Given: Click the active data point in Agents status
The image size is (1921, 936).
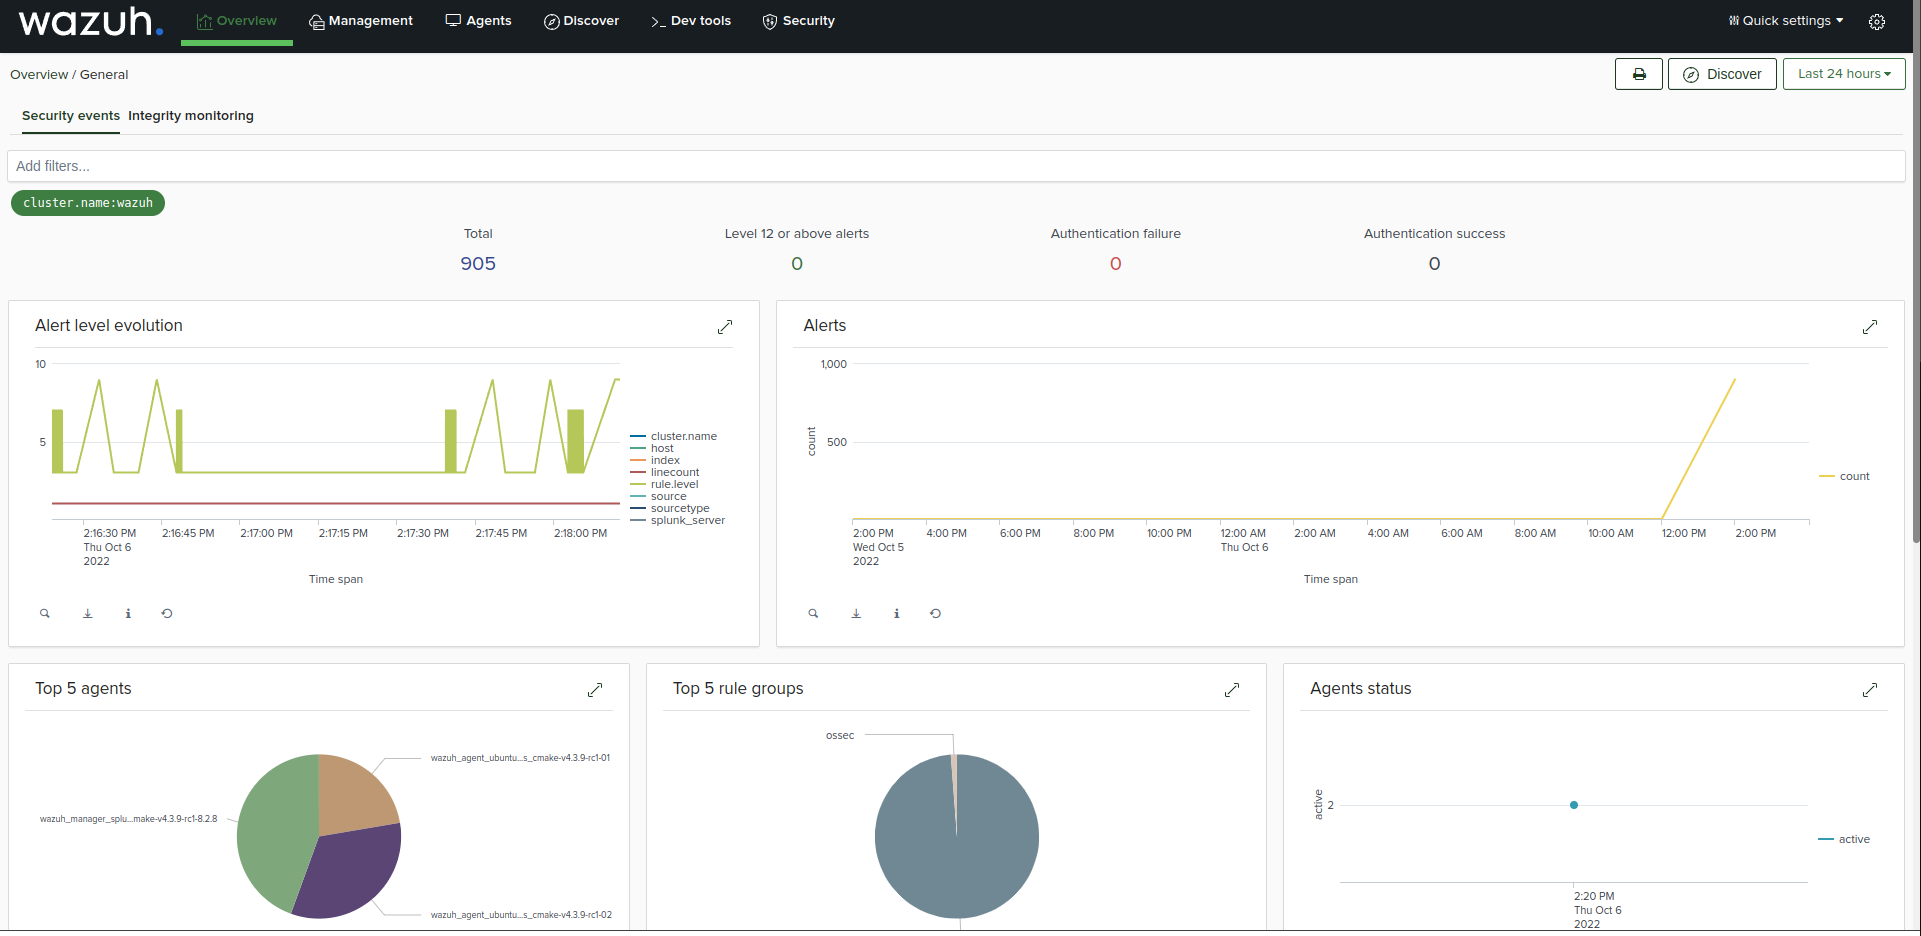Looking at the screenshot, I should pos(1574,805).
